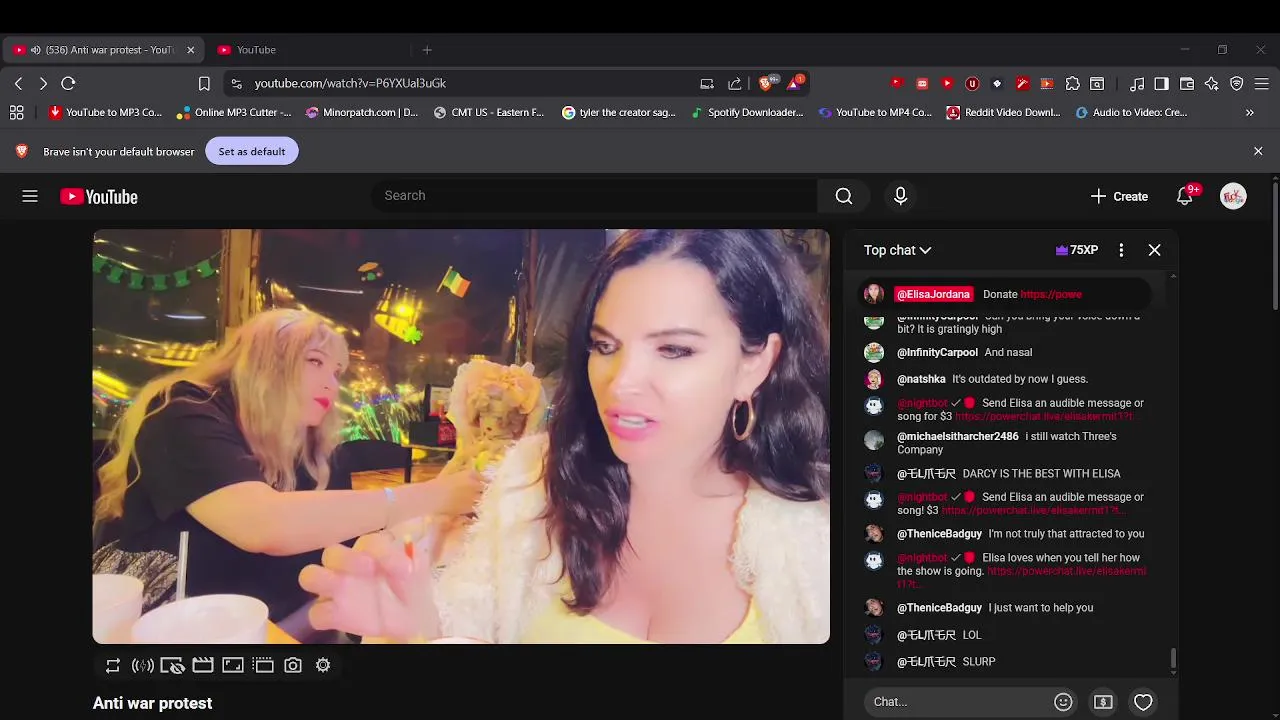
Task: Open the account avatar menu
Action: tap(1233, 196)
